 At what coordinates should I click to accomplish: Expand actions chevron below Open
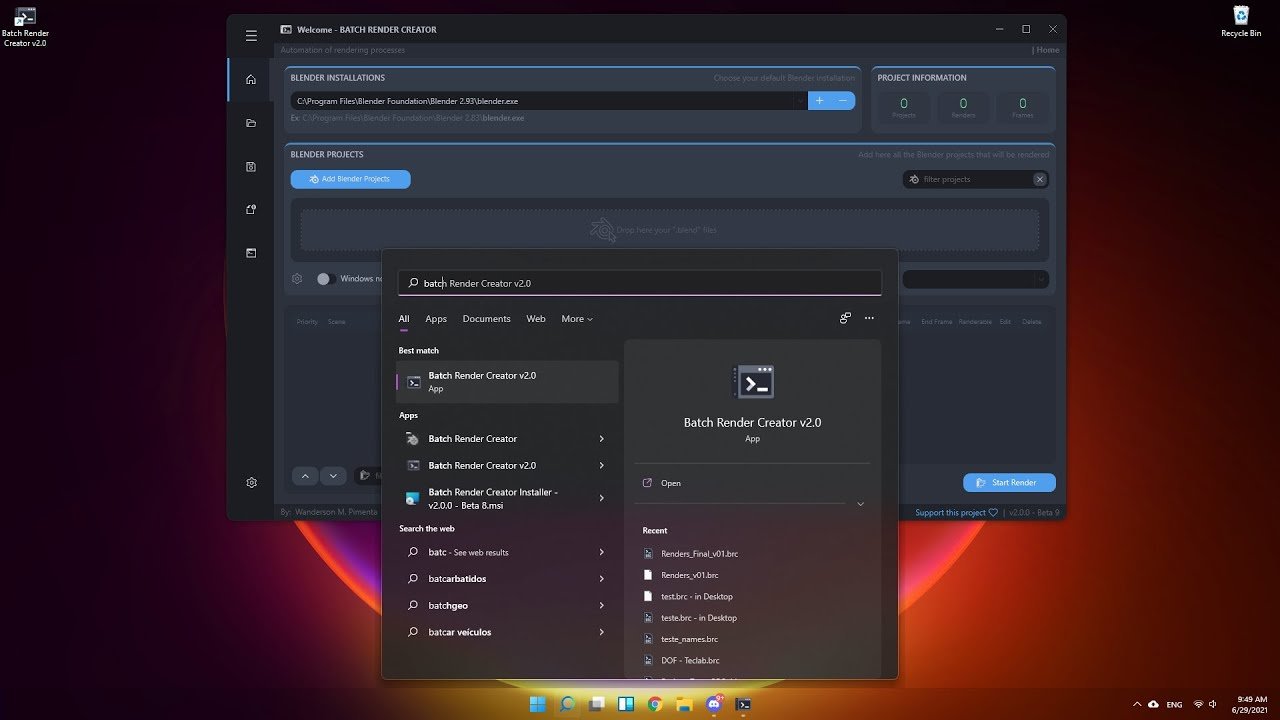coord(860,505)
